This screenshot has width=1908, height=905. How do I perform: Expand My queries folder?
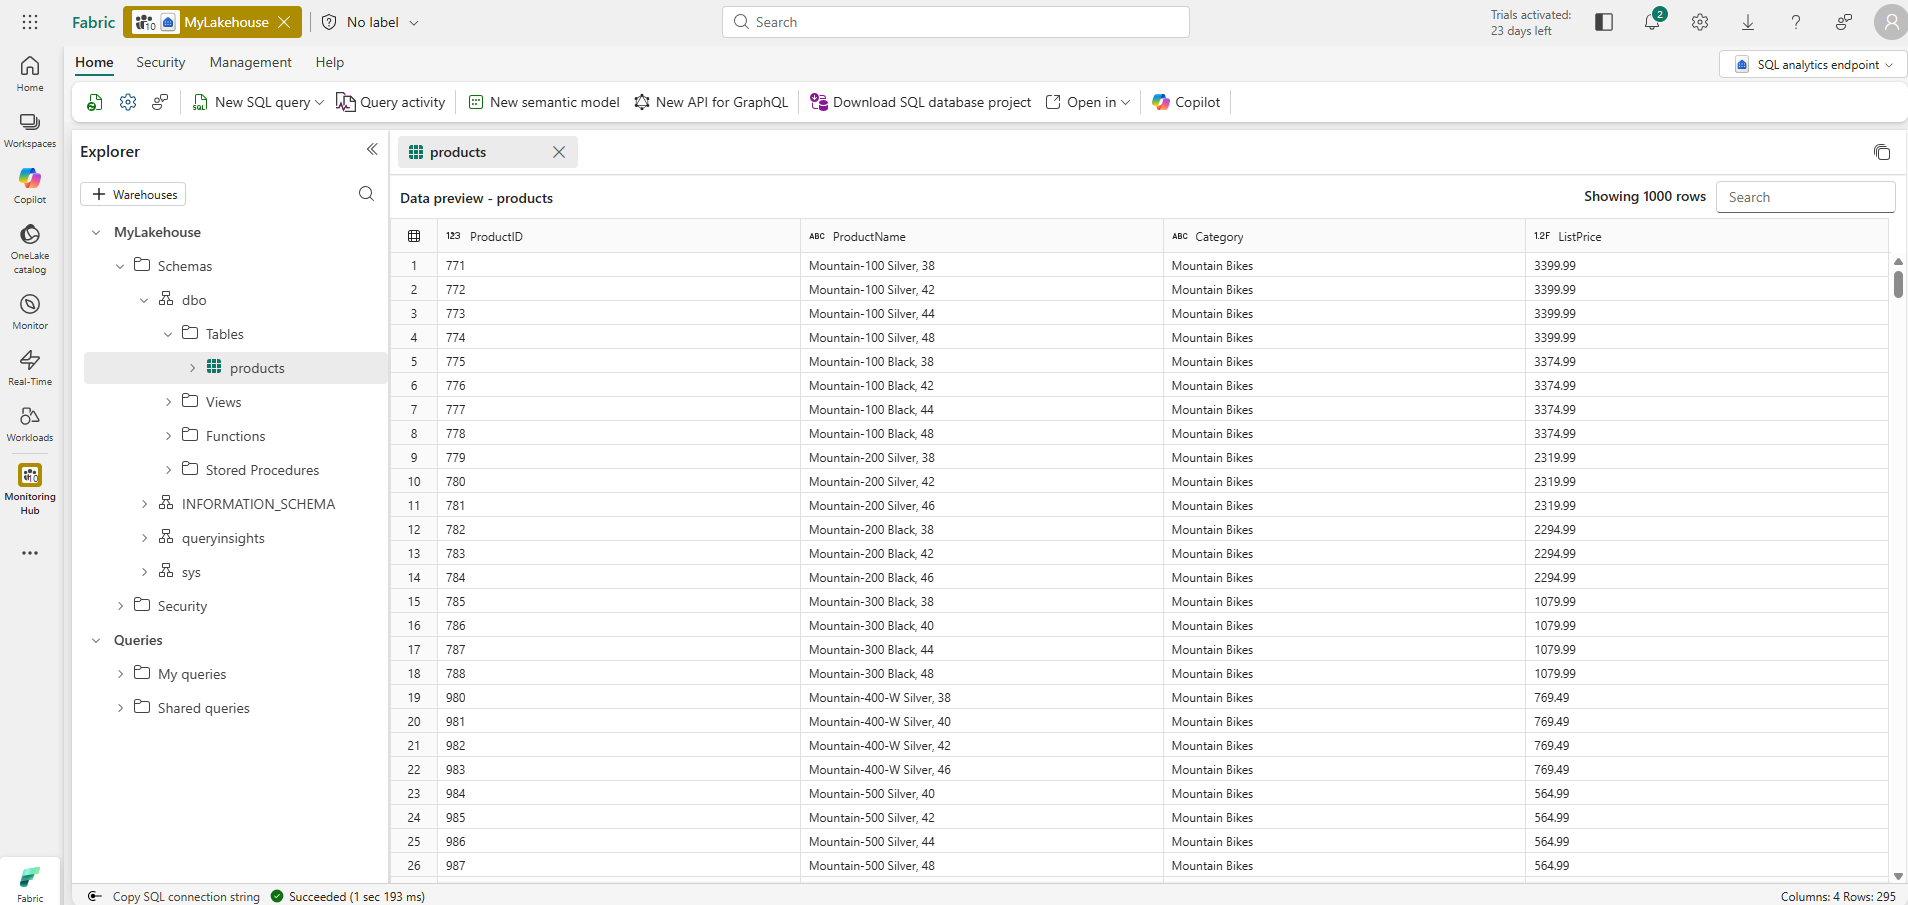coord(120,674)
